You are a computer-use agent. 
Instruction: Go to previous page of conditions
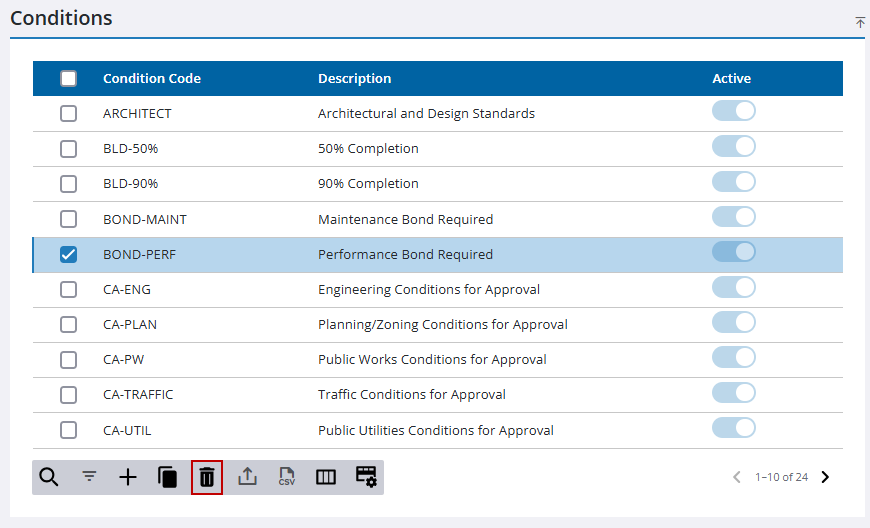click(x=737, y=477)
